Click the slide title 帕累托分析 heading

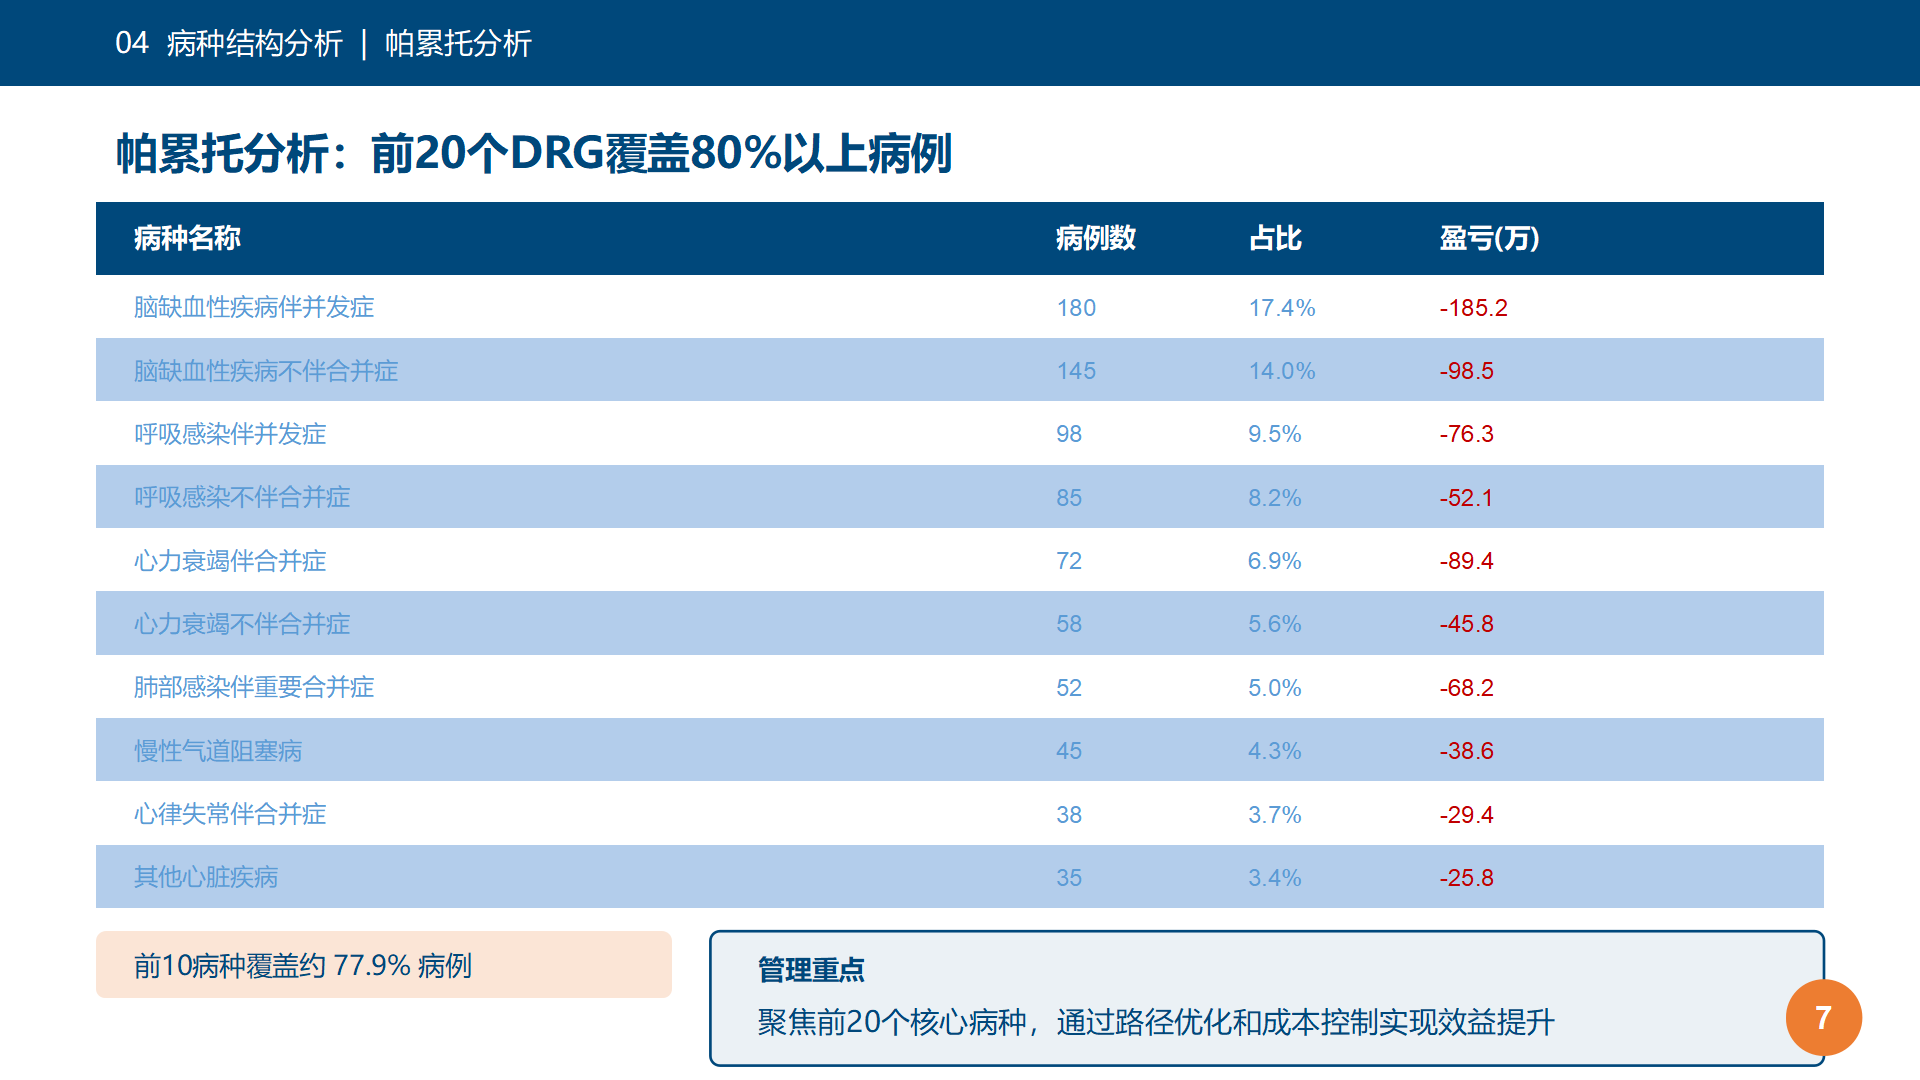tap(534, 153)
